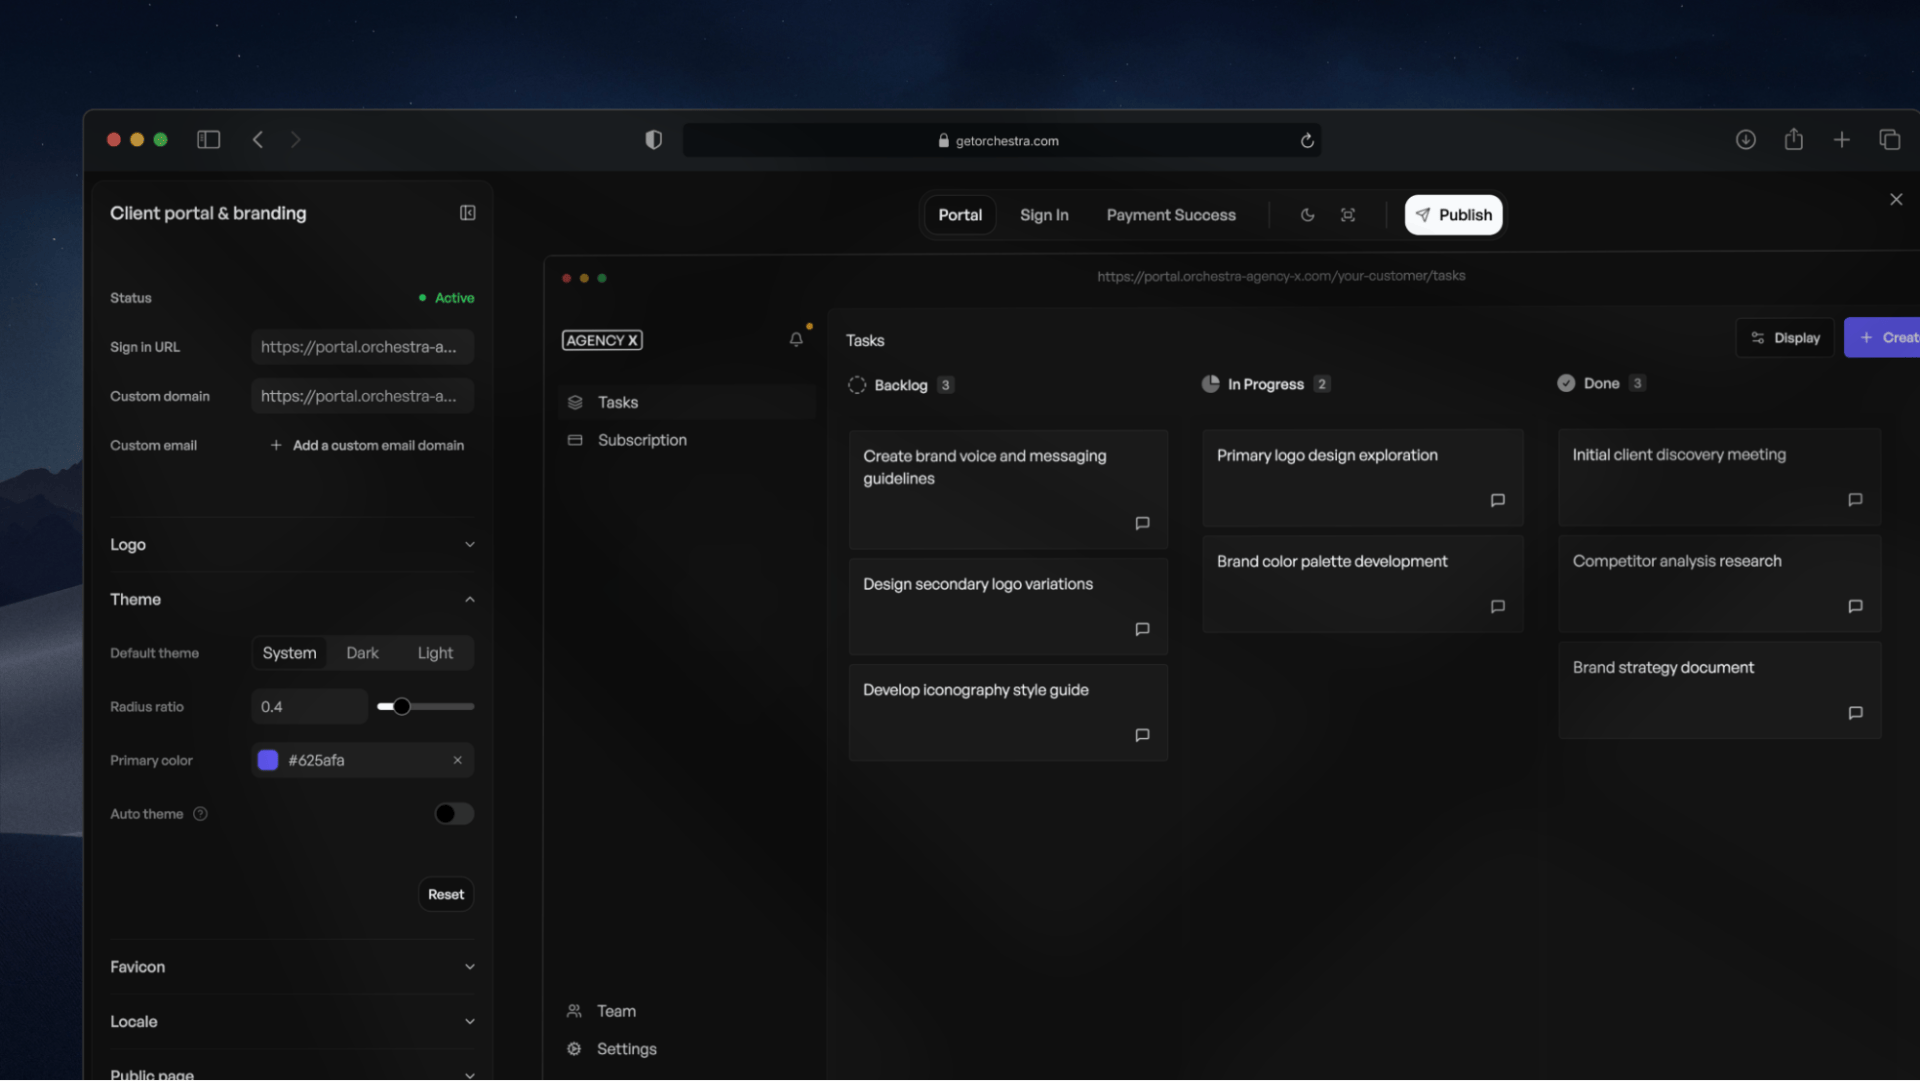Open comments on Primary logo design exploration
Viewport: 1920px width, 1081px height.
[x=1497, y=500]
